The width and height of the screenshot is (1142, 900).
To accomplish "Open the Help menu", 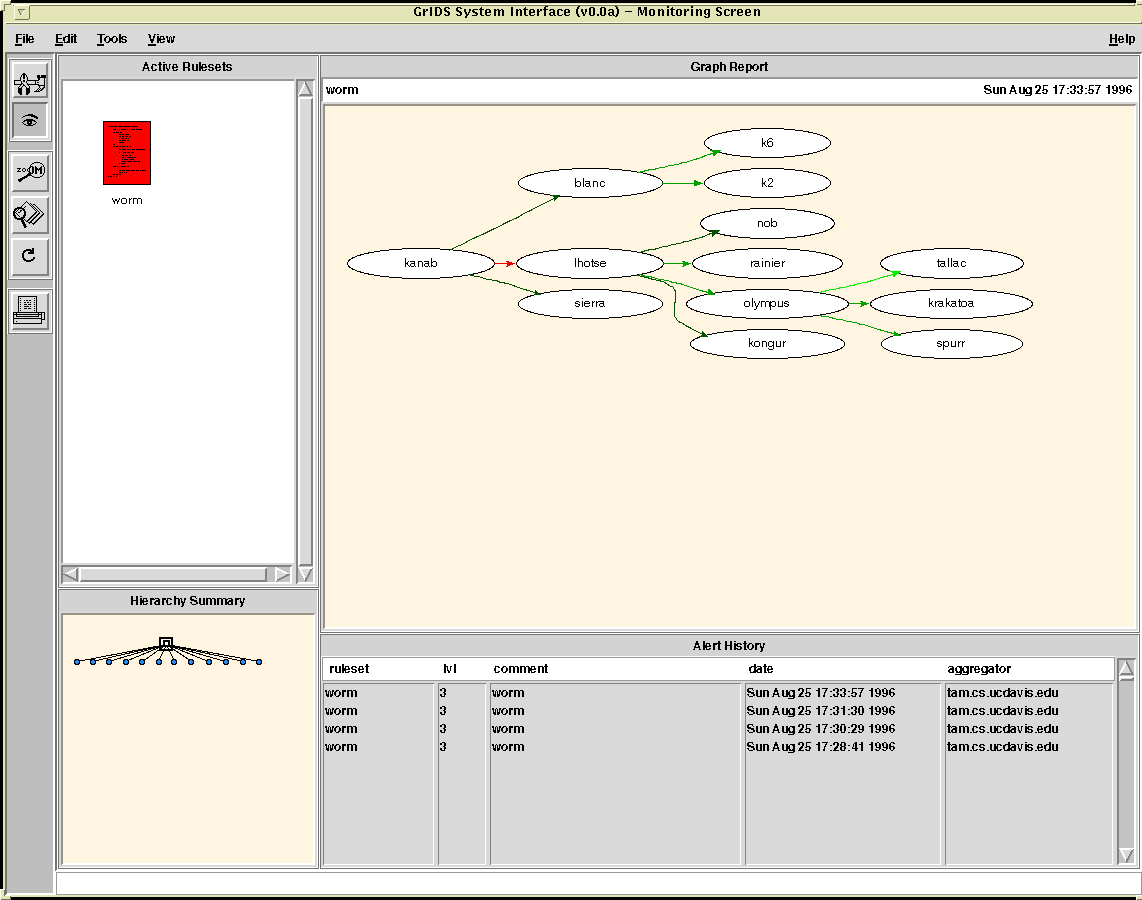I will coord(1121,39).
